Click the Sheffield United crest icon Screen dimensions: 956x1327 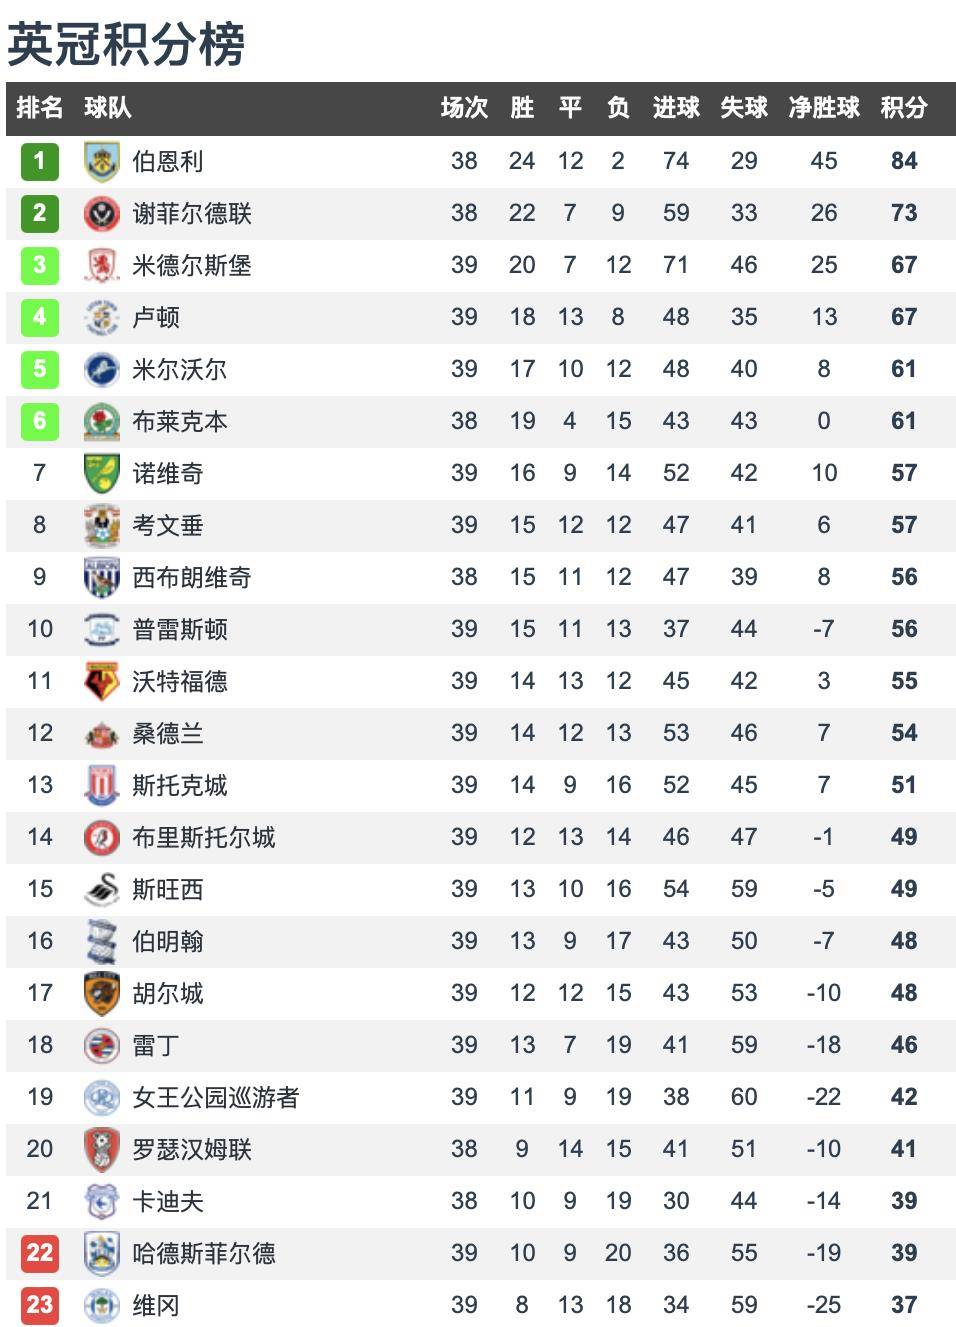click(x=101, y=213)
